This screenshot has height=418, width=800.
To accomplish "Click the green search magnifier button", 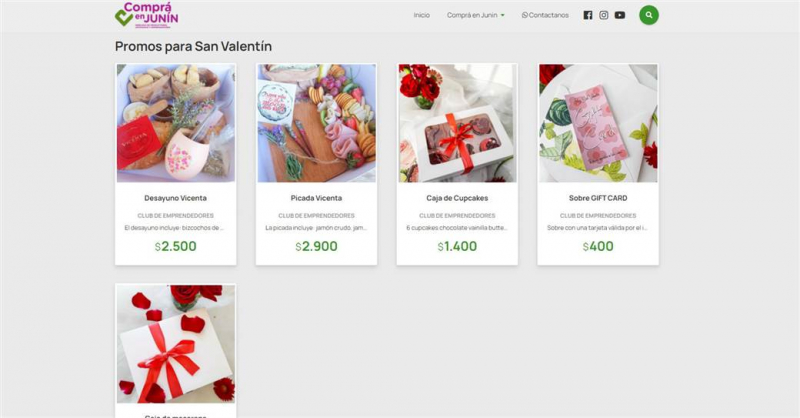I will pyautogui.click(x=649, y=15).
